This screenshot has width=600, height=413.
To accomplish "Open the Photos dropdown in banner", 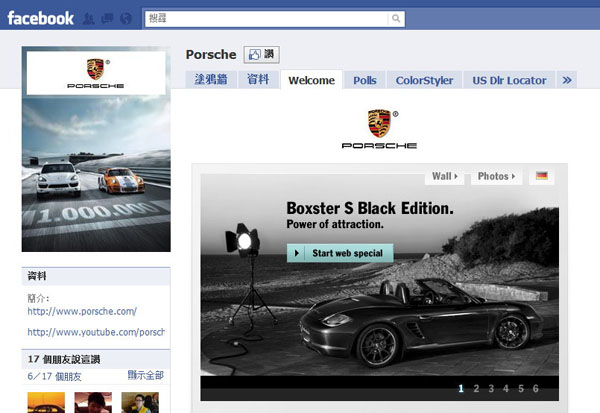I will [497, 176].
